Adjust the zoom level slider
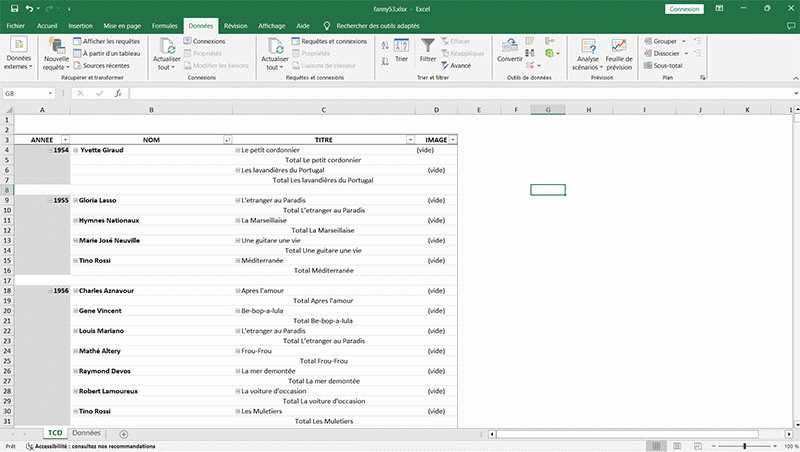 [x=745, y=446]
